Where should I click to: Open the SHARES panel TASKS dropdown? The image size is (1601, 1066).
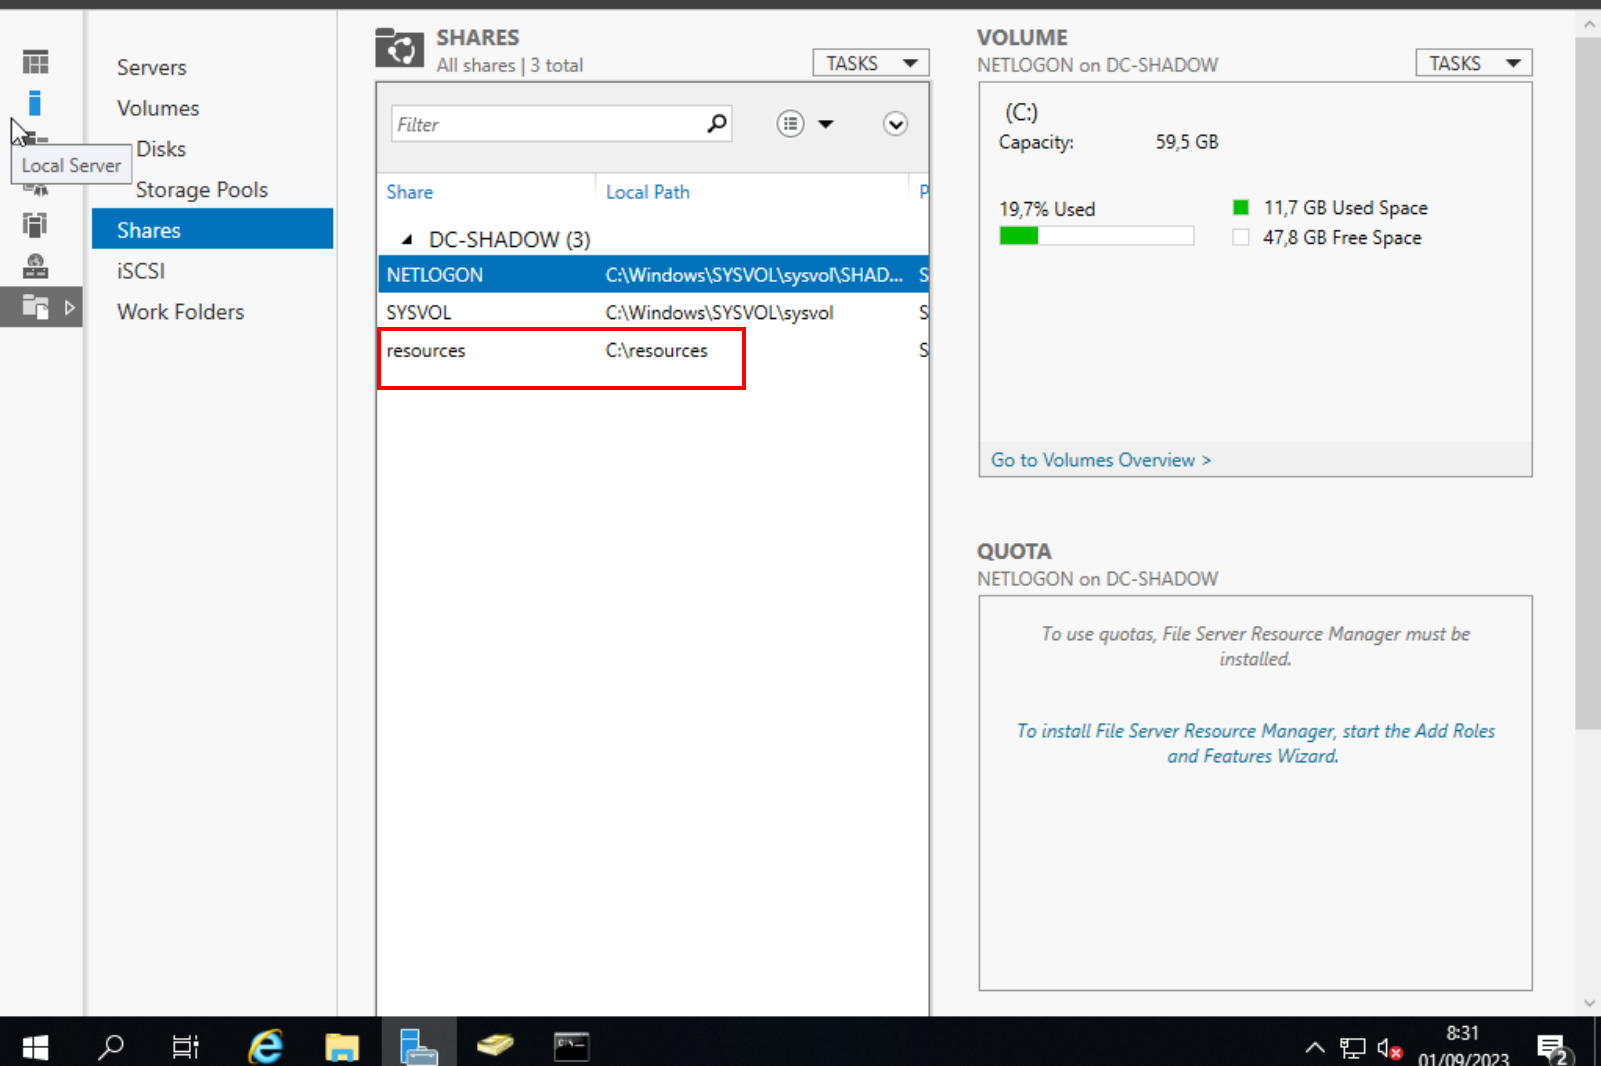tap(870, 63)
